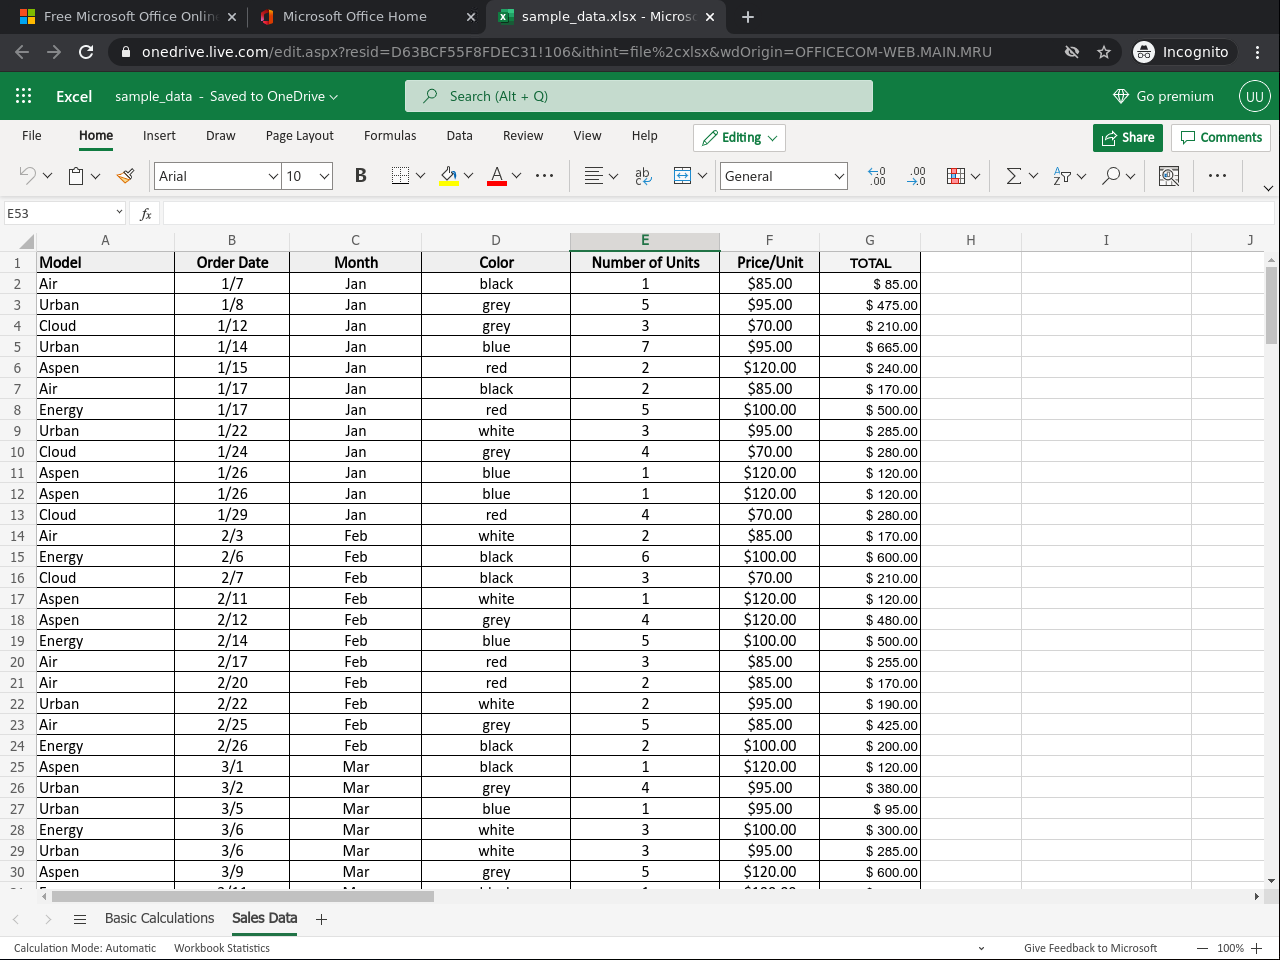Switch to the Formulas ribbon tab
1280x960 pixels.
(390, 136)
